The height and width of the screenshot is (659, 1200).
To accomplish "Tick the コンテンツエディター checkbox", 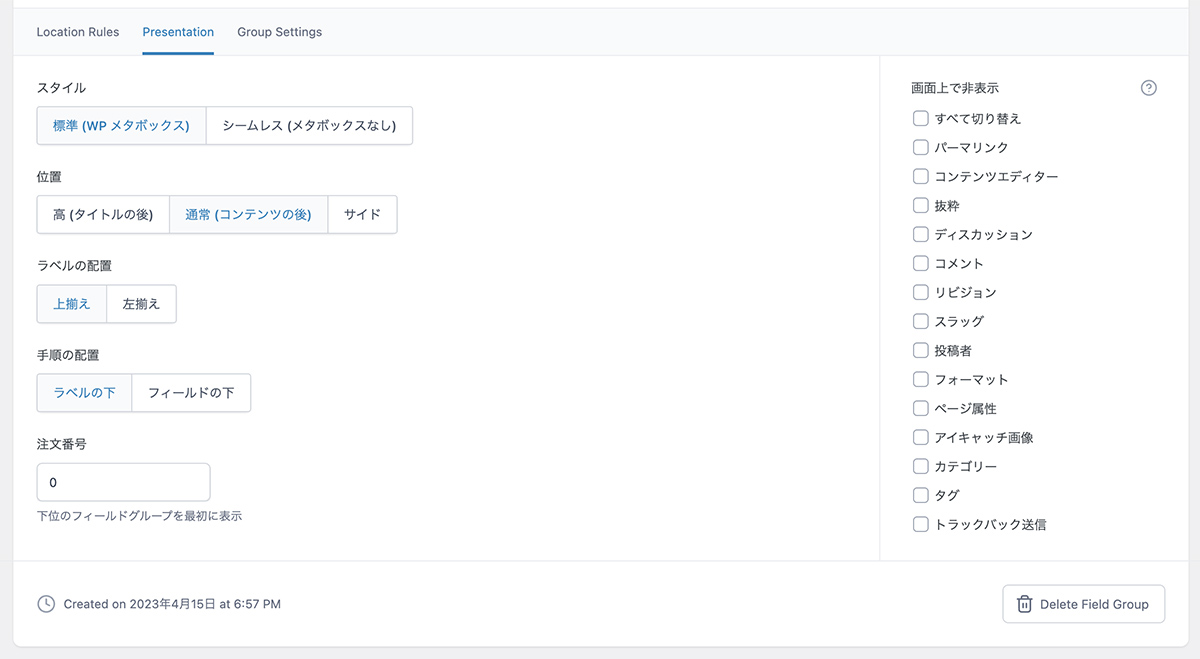I will [x=921, y=176].
